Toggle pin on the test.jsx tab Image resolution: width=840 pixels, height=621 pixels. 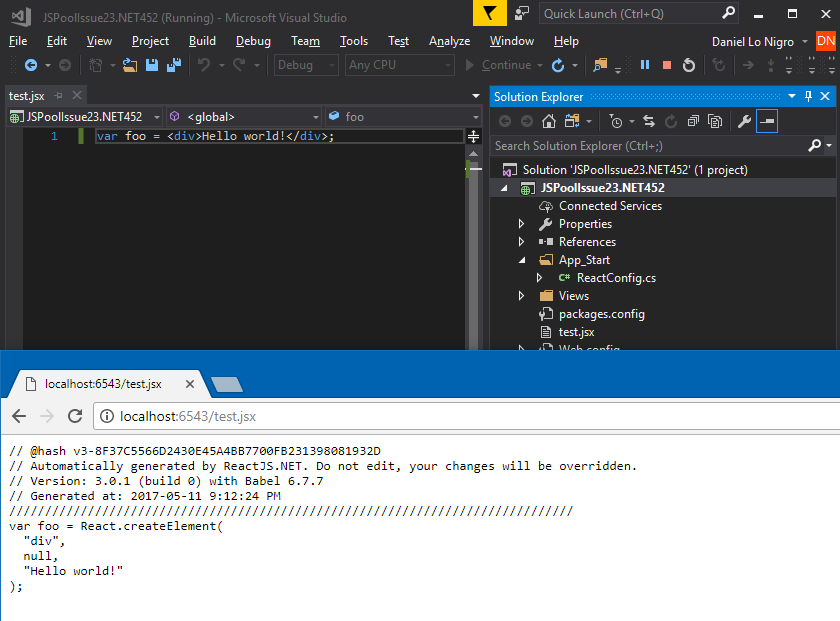point(59,96)
